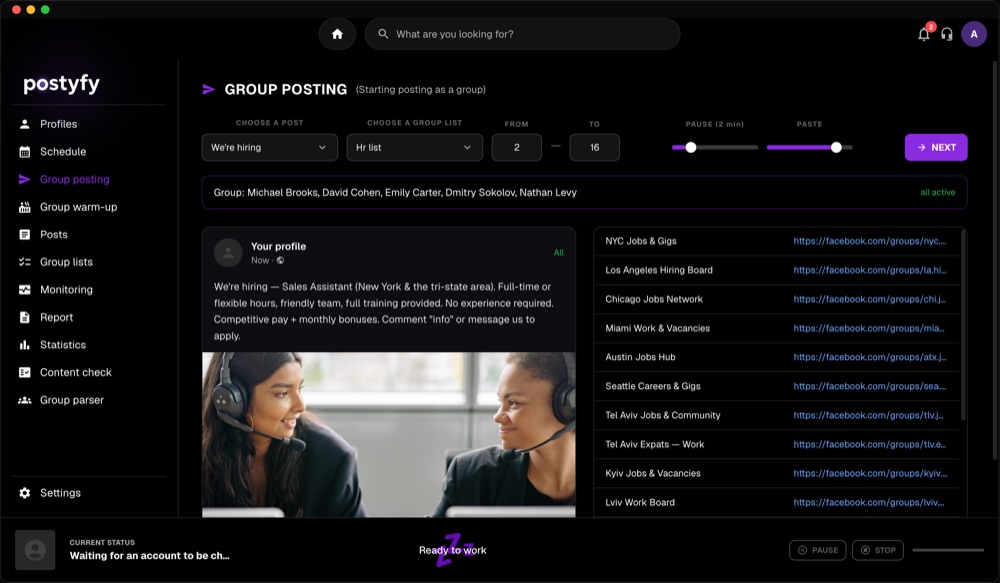This screenshot has width=1000, height=583.
Task: Open the Chicago Jobs Network group link
Action: (x=869, y=299)
